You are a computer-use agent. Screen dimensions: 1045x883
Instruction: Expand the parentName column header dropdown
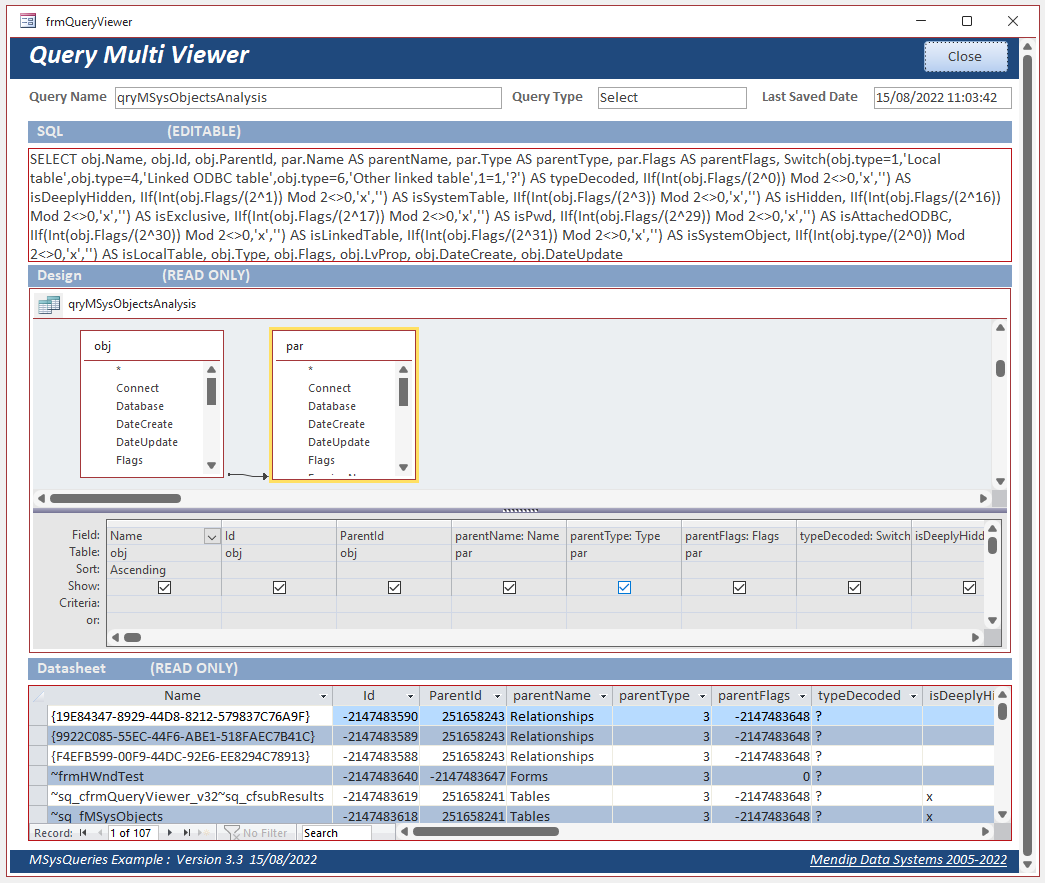pos(600,696)
